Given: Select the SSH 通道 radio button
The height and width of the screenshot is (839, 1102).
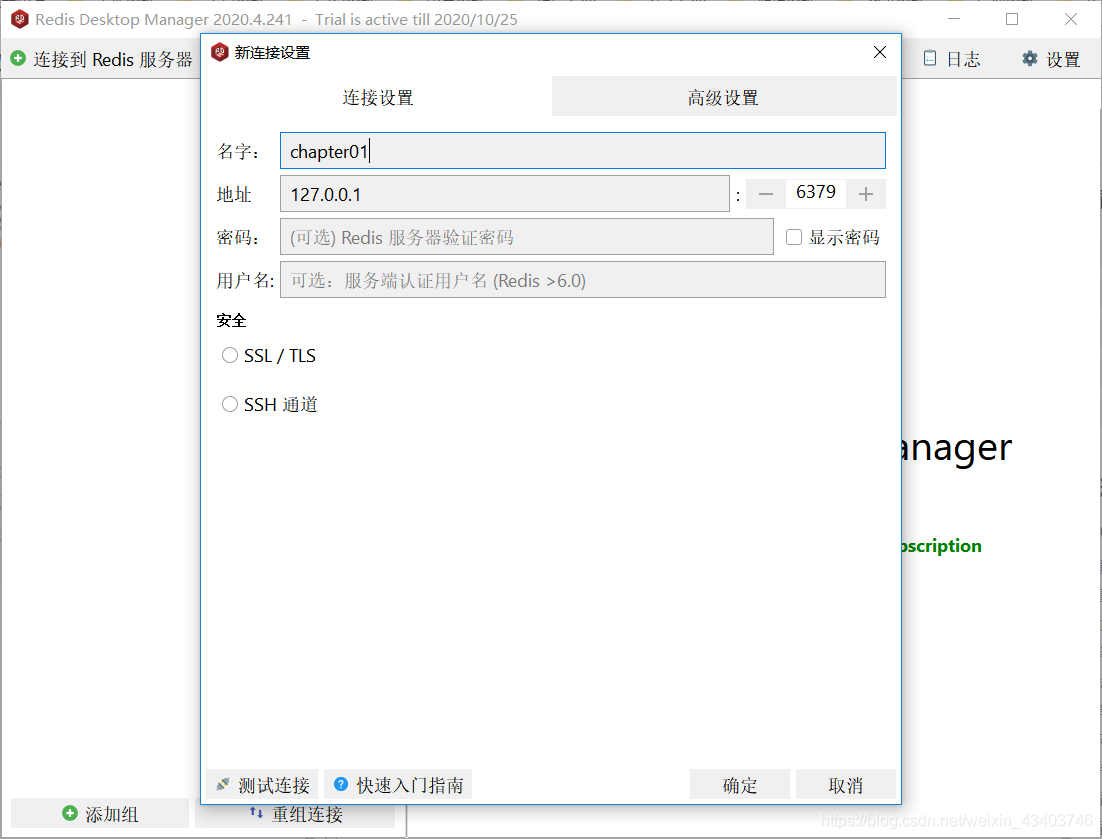Looking at the screenshot, I should click(230, 404).
